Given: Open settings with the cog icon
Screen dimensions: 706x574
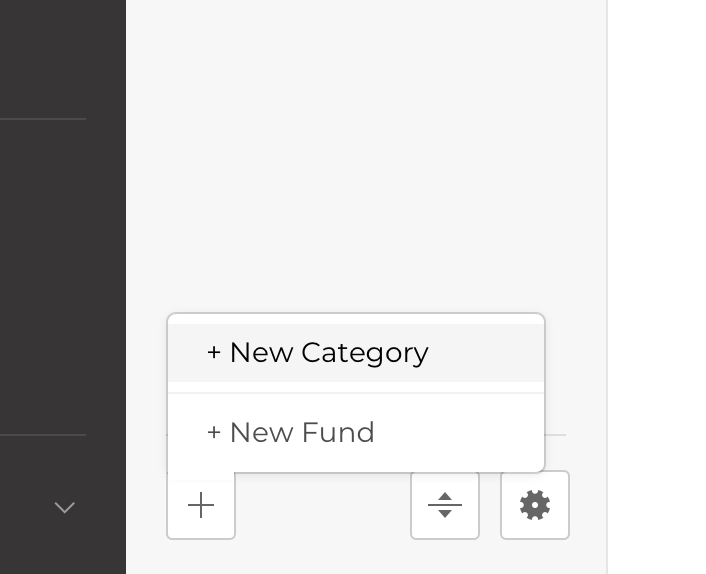Looking at the screenshot, I should tap(535, 505).
